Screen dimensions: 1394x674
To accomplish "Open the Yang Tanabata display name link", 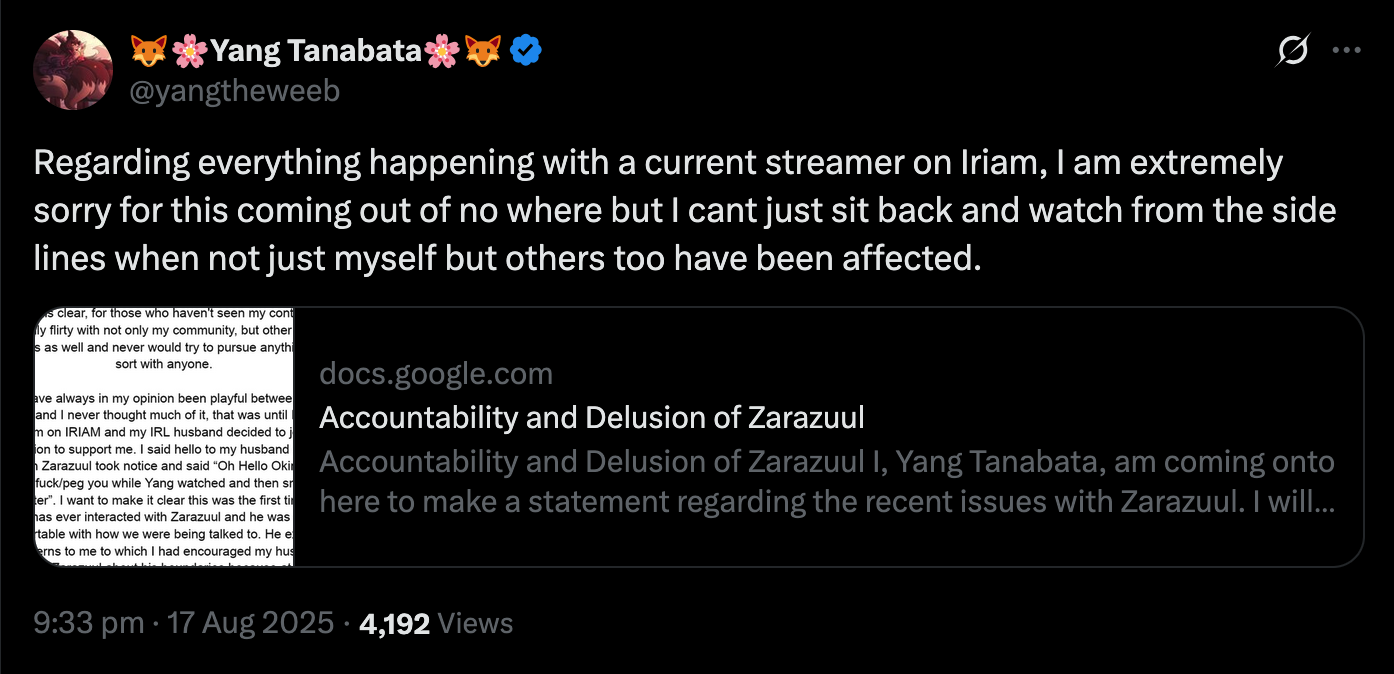I will pyautogui.click(x=315, y=49).
